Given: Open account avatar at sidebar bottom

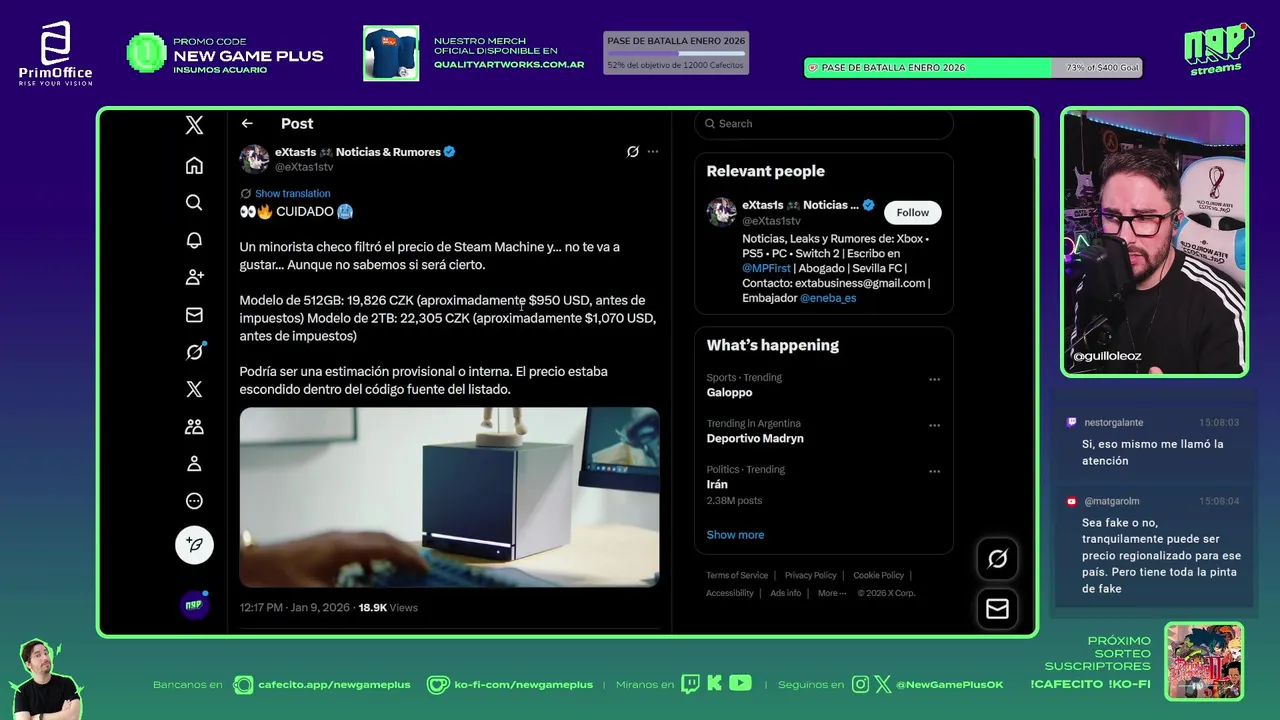Looking at the screenshot, I should pos(194,605).
